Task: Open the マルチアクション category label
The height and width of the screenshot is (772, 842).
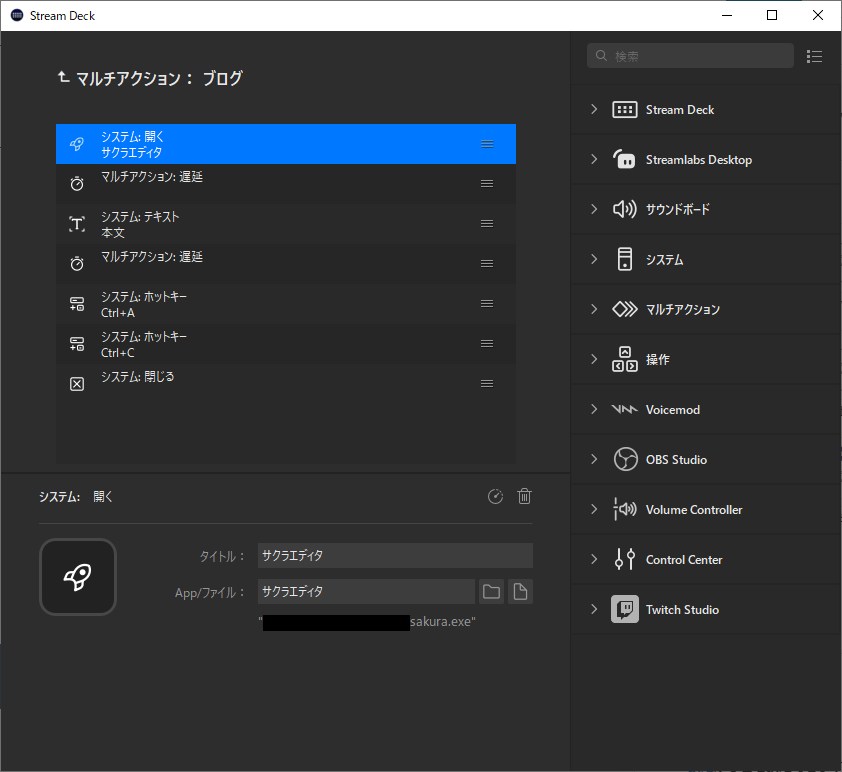Action: [x=683, y=310]
